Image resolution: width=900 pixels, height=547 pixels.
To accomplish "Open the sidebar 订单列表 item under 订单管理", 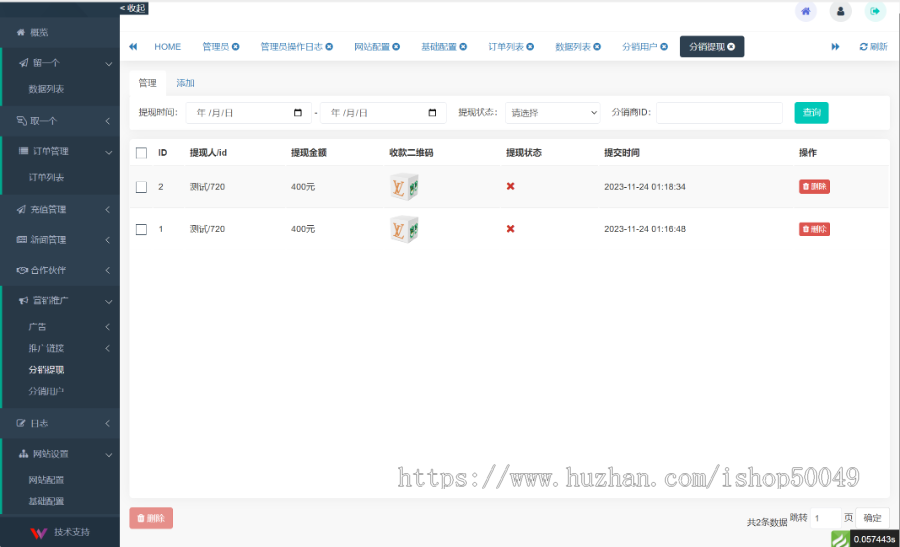I will coord(46,177).
